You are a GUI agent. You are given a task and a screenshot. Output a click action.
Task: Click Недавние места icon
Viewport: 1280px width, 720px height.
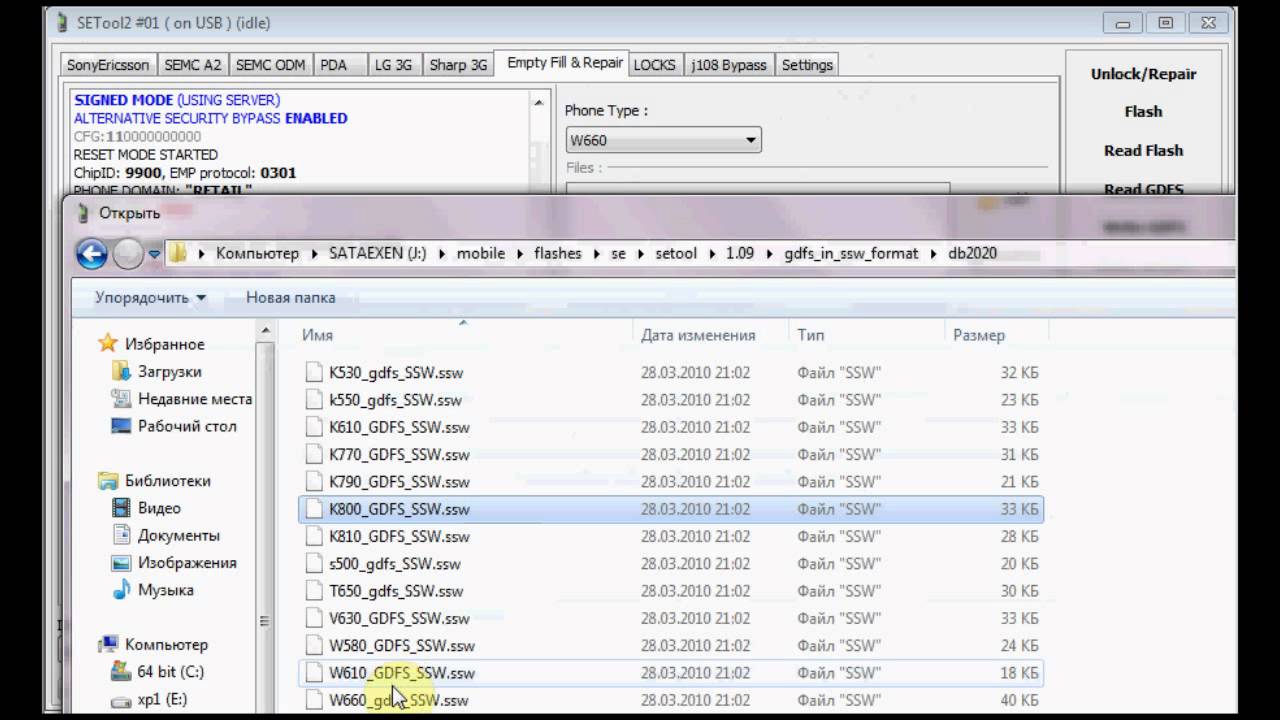click(x=121, y=398)
